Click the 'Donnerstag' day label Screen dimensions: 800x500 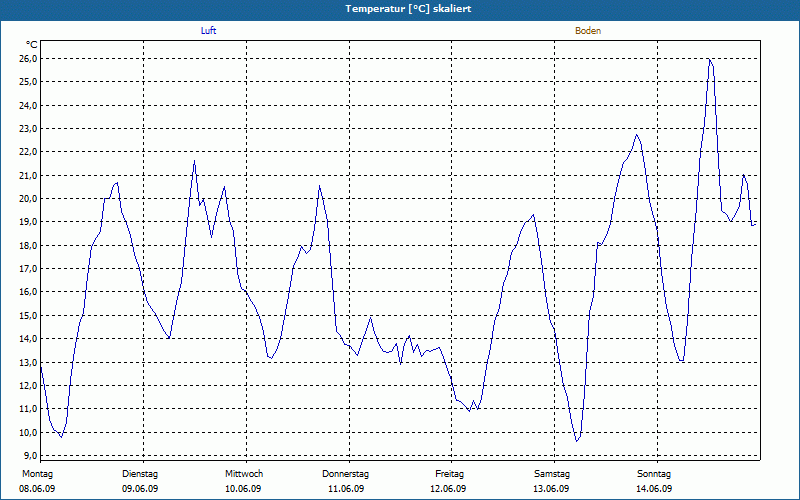click(345, 474)
